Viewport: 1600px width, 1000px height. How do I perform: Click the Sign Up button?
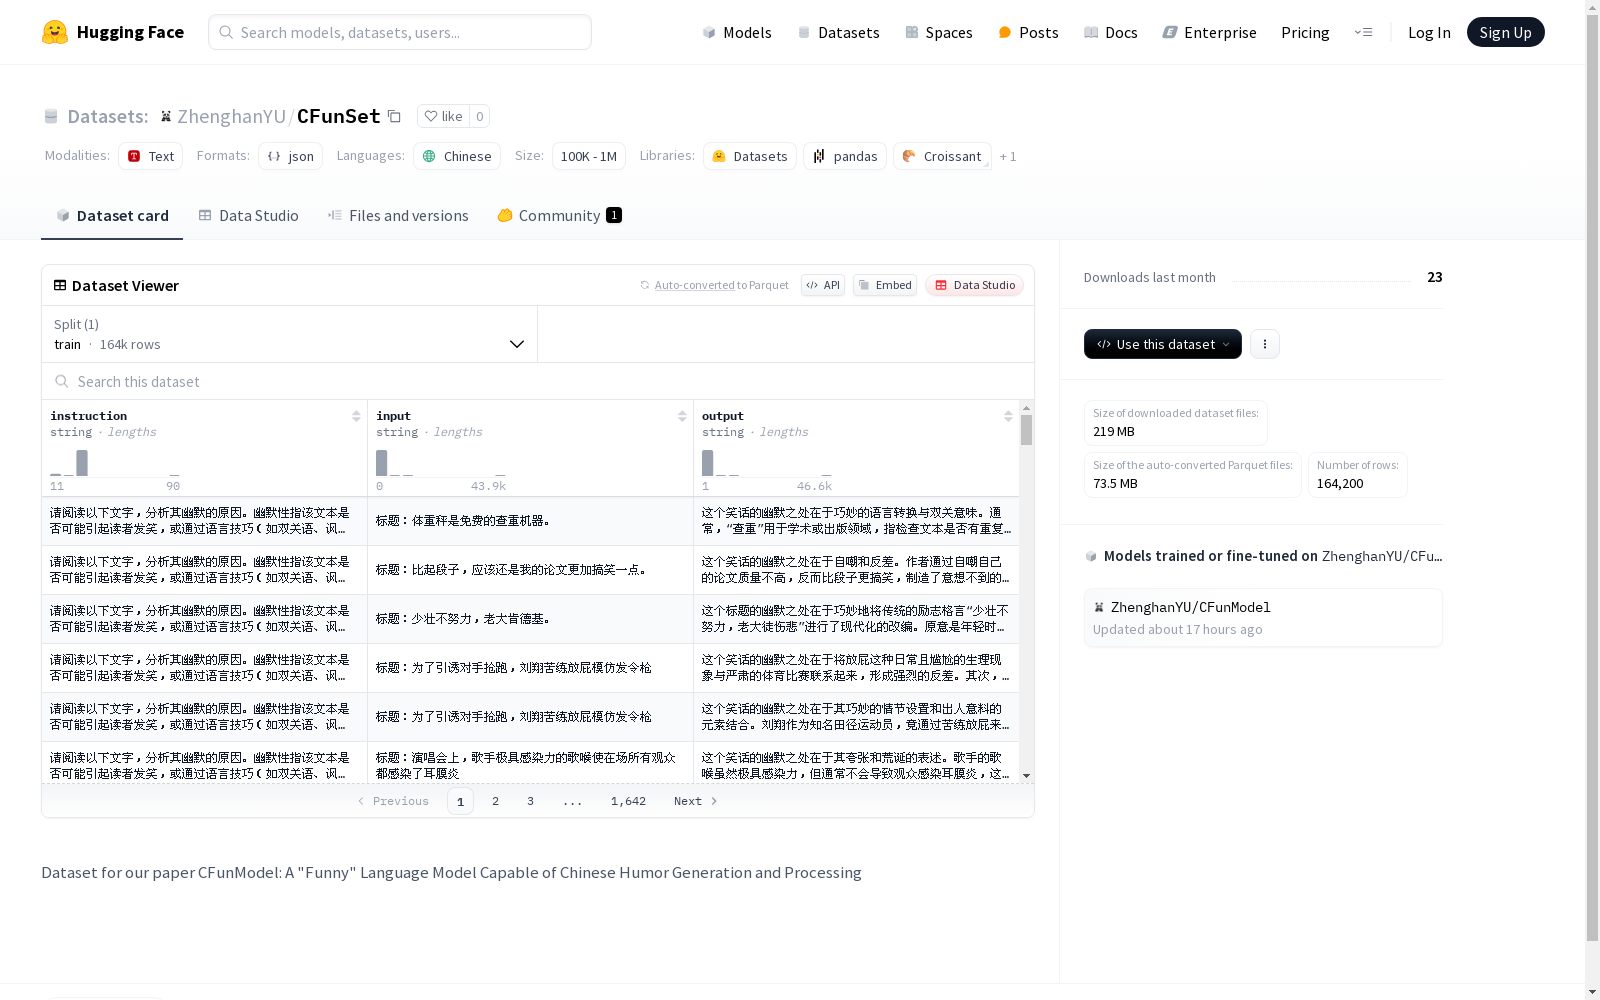click(x=1505, y=32)
